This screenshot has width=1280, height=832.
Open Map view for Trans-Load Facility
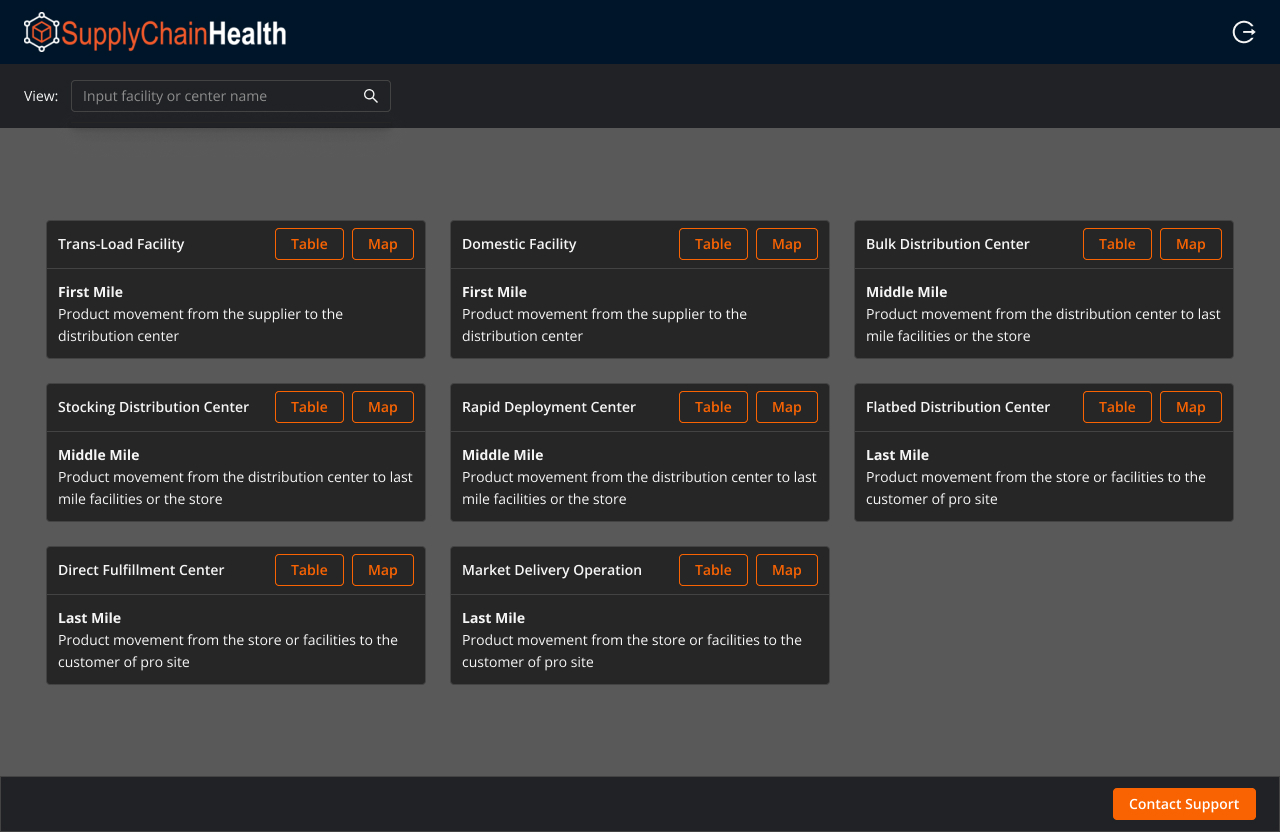point(382,244)
